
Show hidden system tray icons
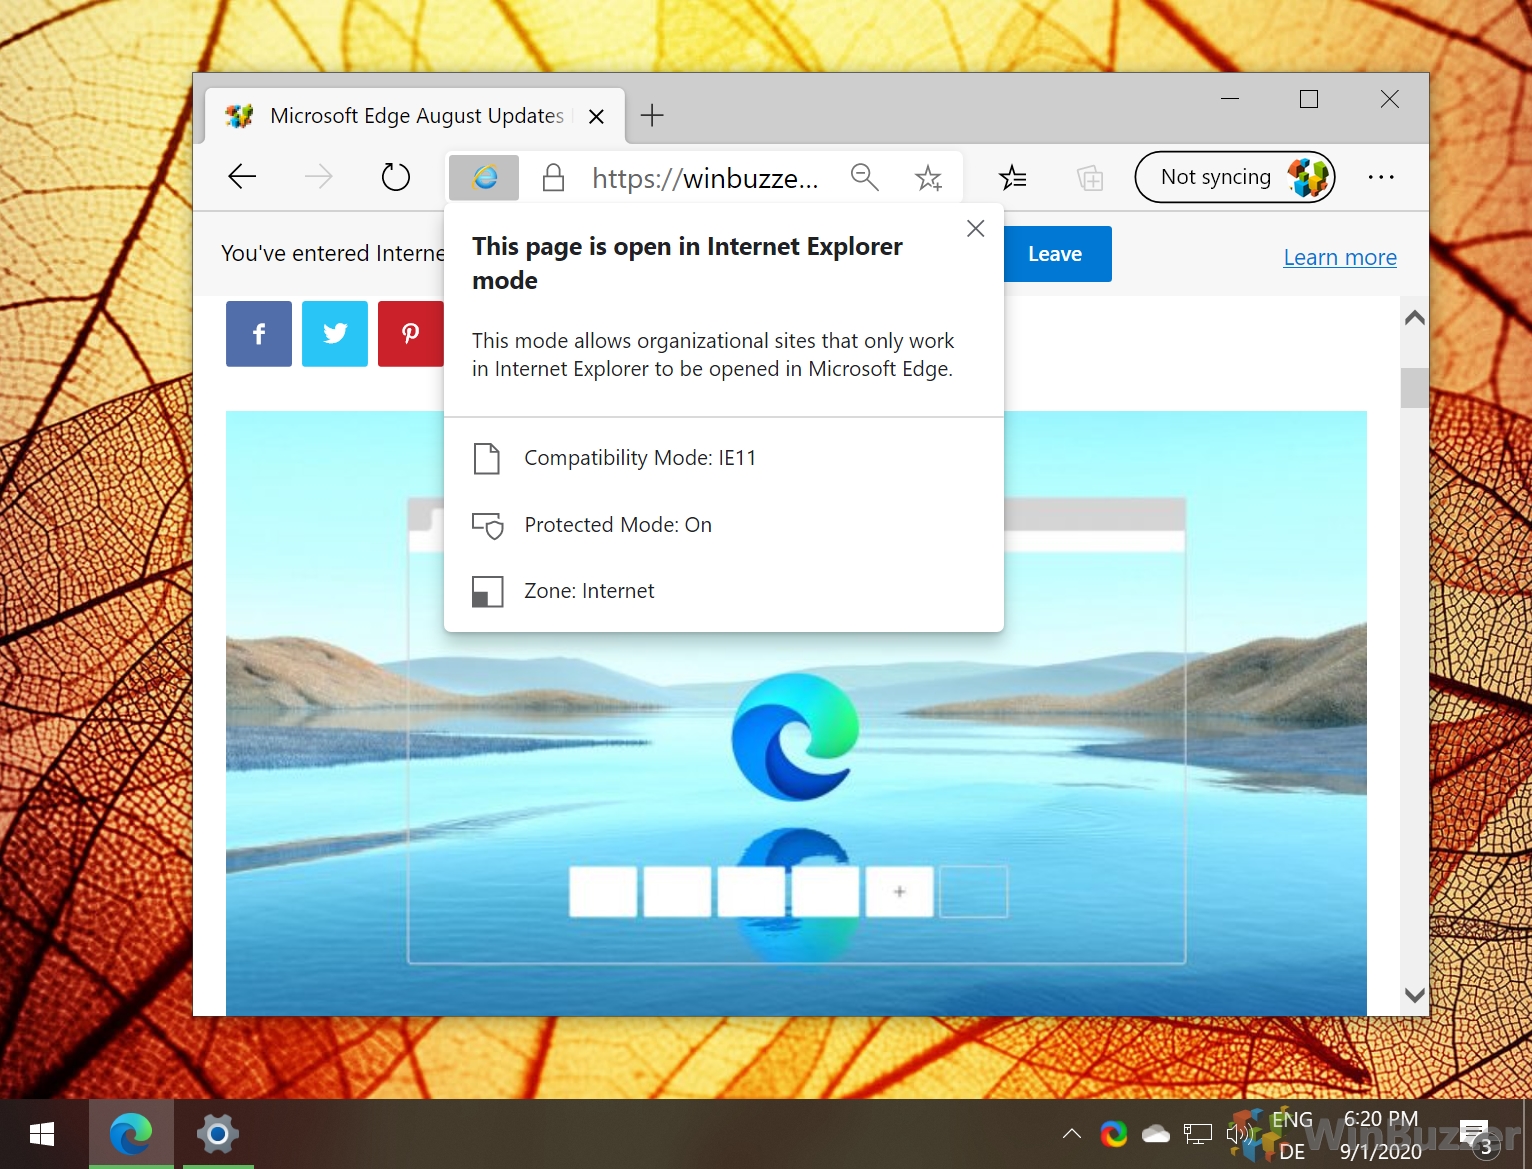click(1072, 1134)
